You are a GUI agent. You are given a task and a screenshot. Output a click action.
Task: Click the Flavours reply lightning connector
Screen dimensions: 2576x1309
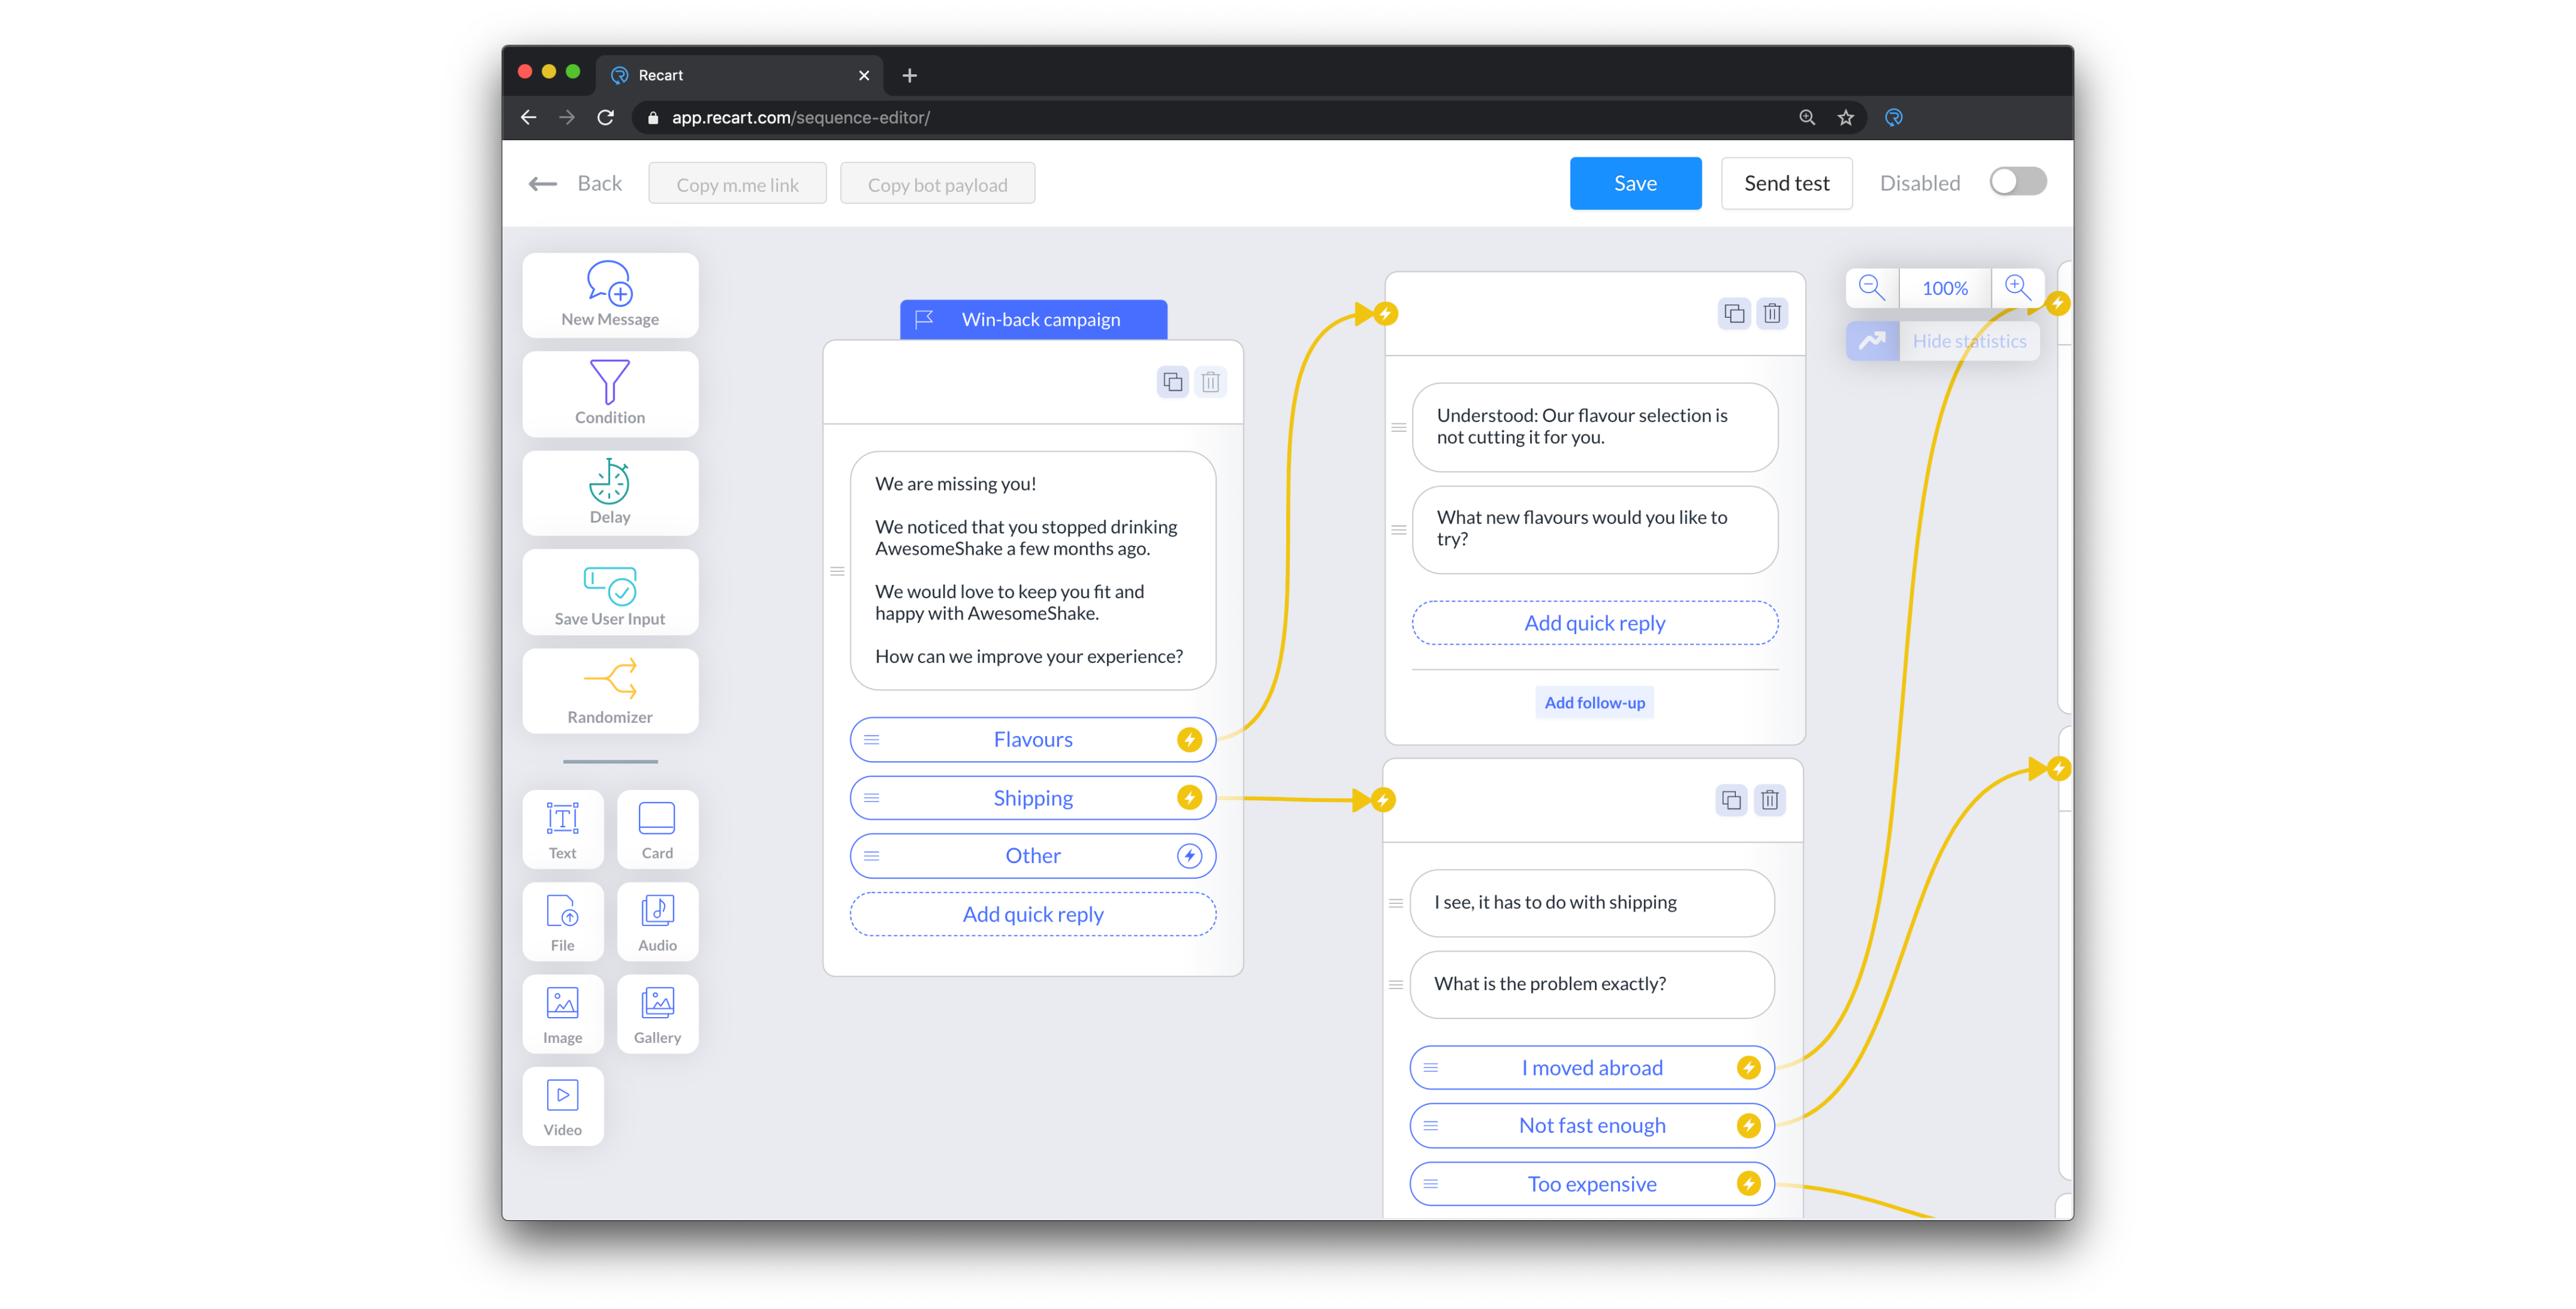pos(1189,740)
